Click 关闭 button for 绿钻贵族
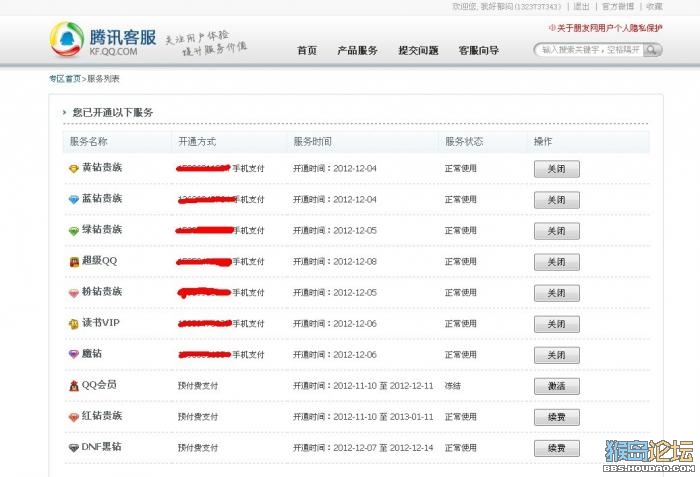The width and height of the screenshot is (700, 477). click(x=557, y=231)
